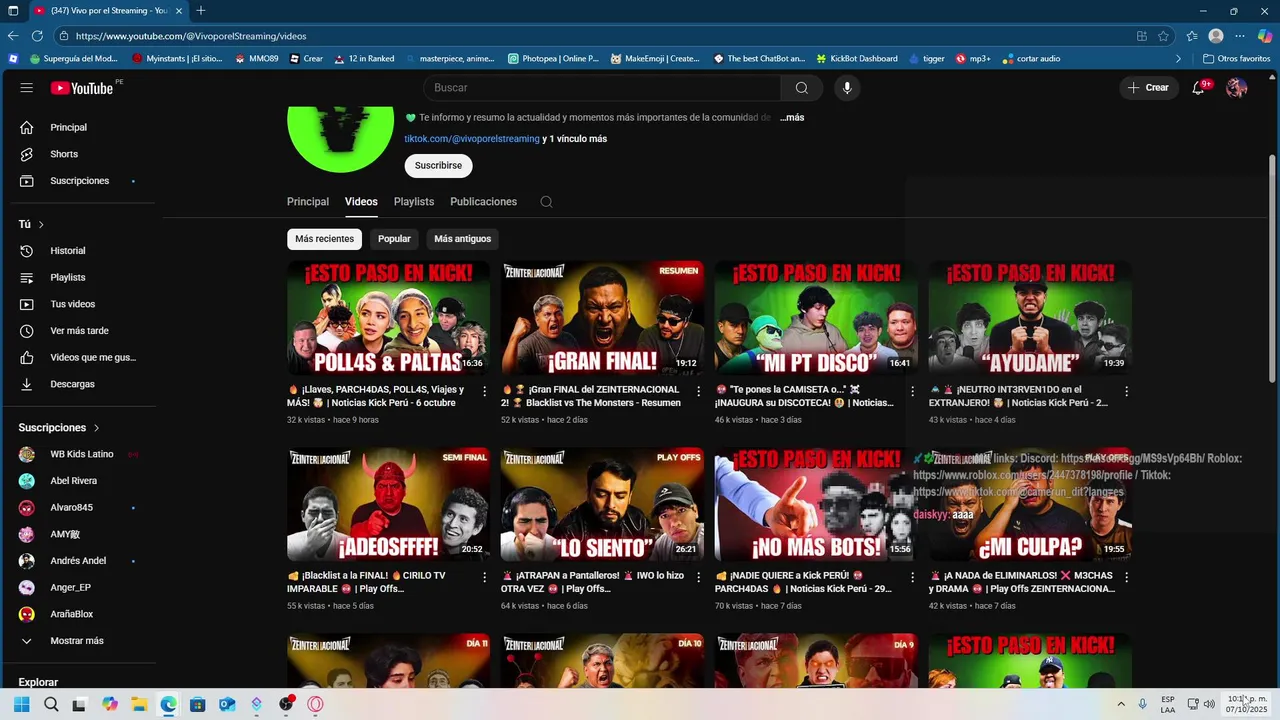Open options menu for Gran FINAL video

coord(699,391)
